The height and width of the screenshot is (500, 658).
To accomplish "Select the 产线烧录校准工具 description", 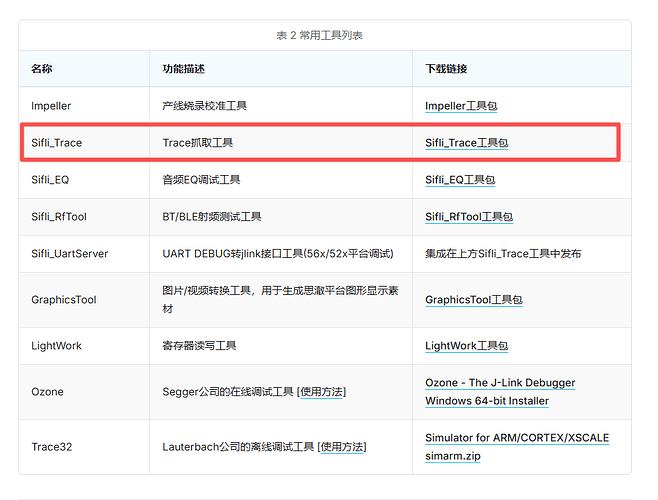I will pos(204,106).
